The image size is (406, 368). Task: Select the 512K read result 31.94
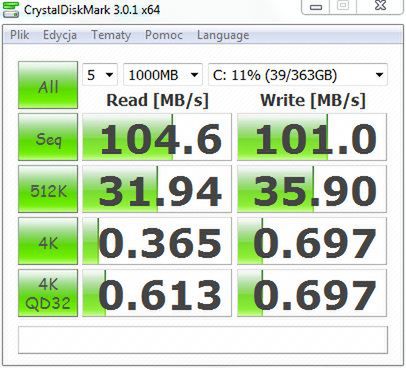[x=157, y=189]
